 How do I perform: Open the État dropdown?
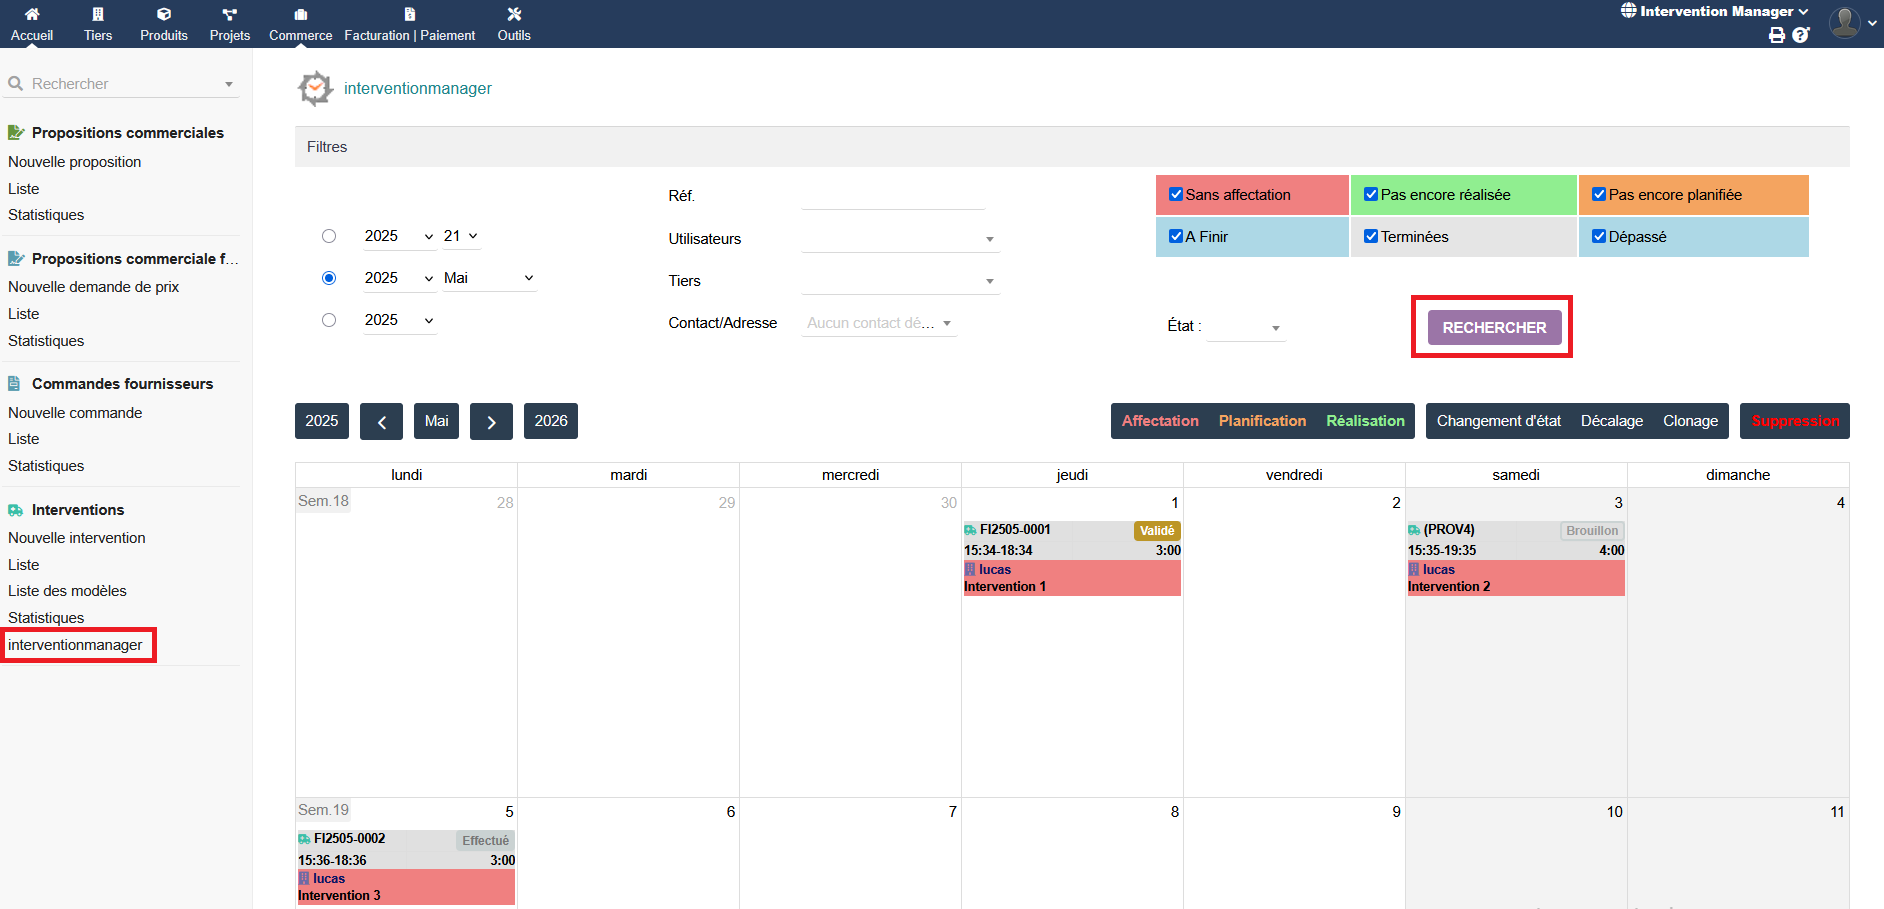1246,327
